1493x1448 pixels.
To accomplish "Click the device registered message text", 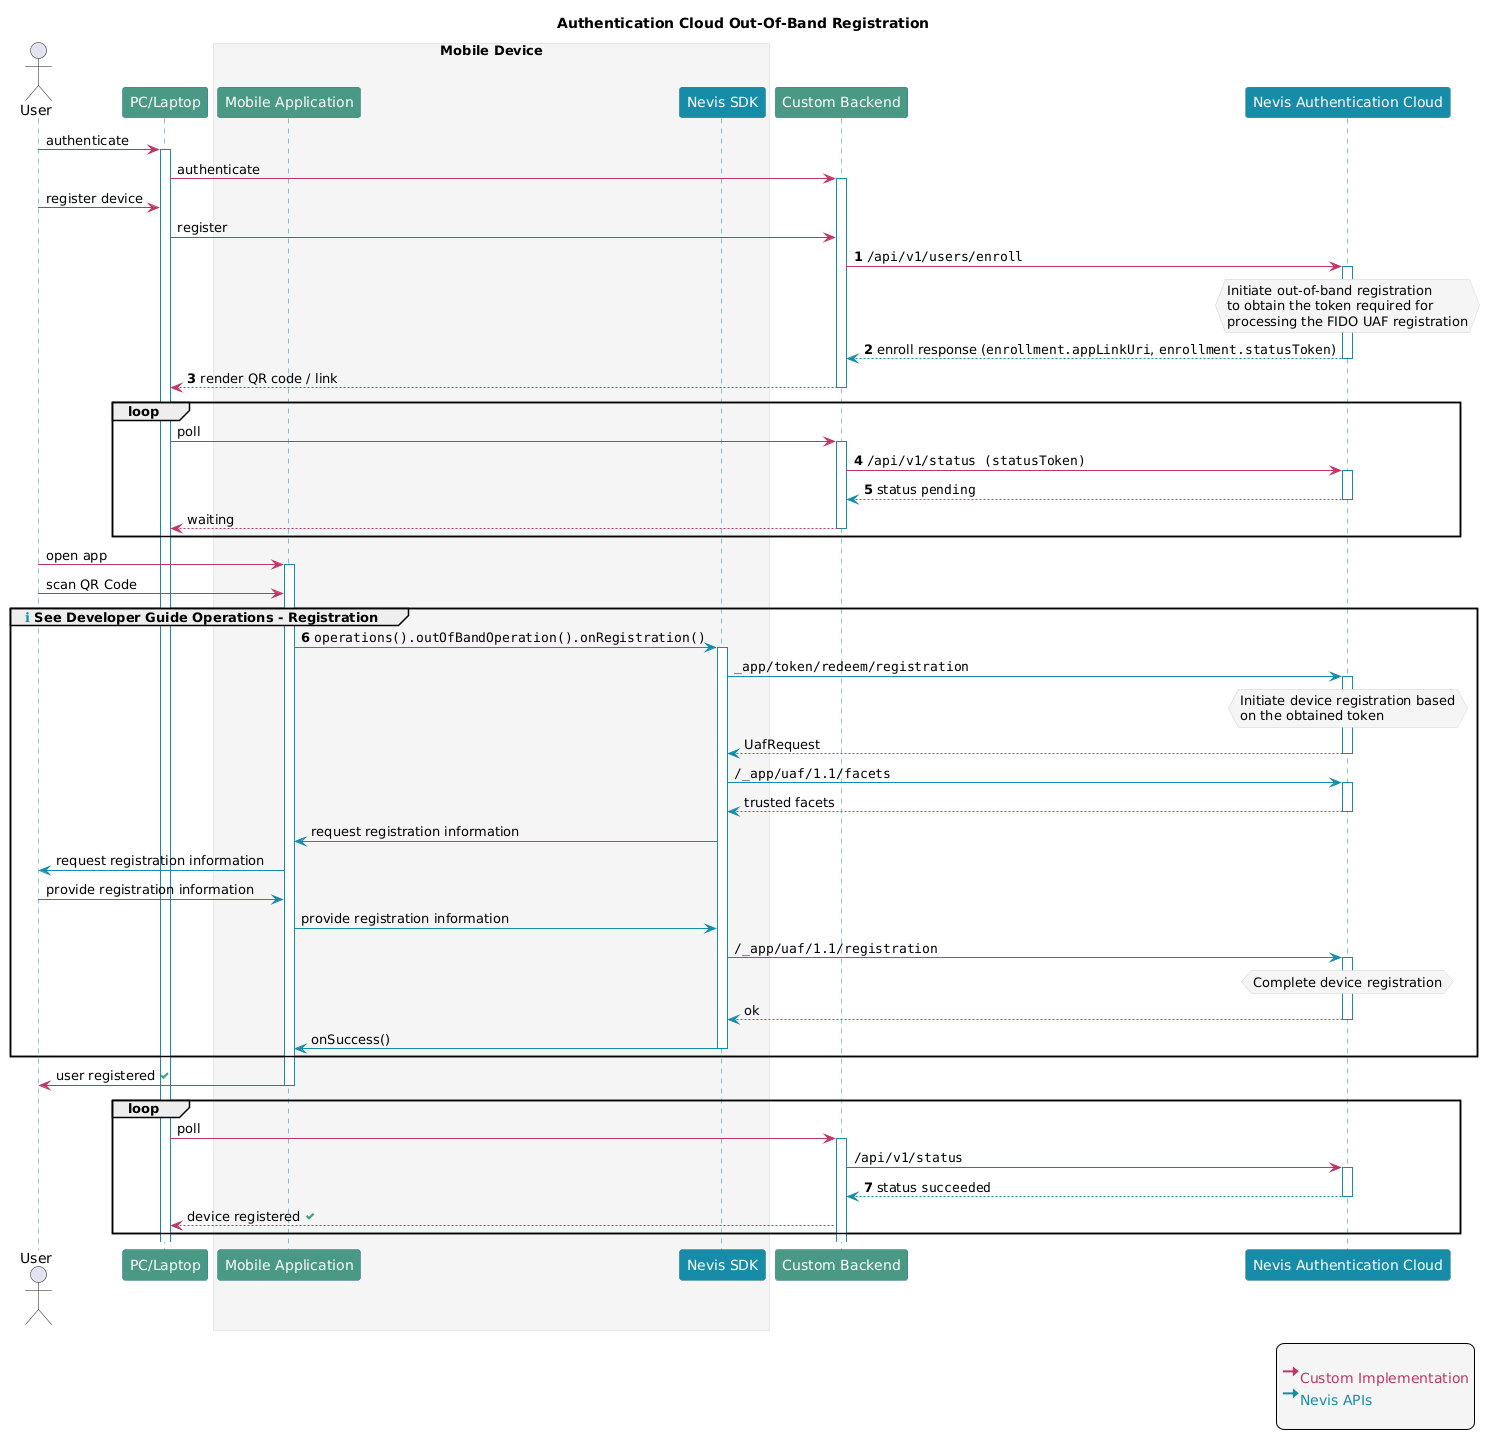I will pyautogui.click(x=243, y=1217).
